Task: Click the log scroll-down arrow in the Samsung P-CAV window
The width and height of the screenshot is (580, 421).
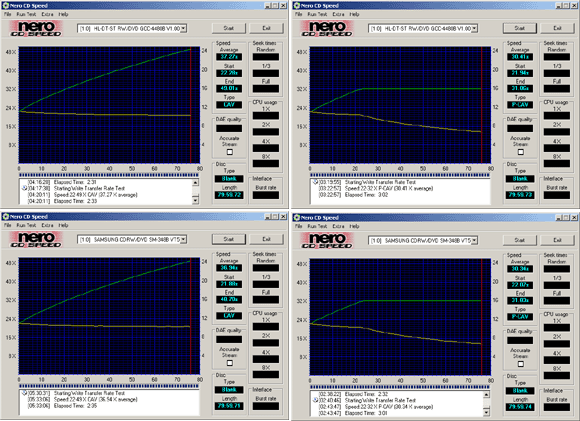Action: [x=487, y=412]
